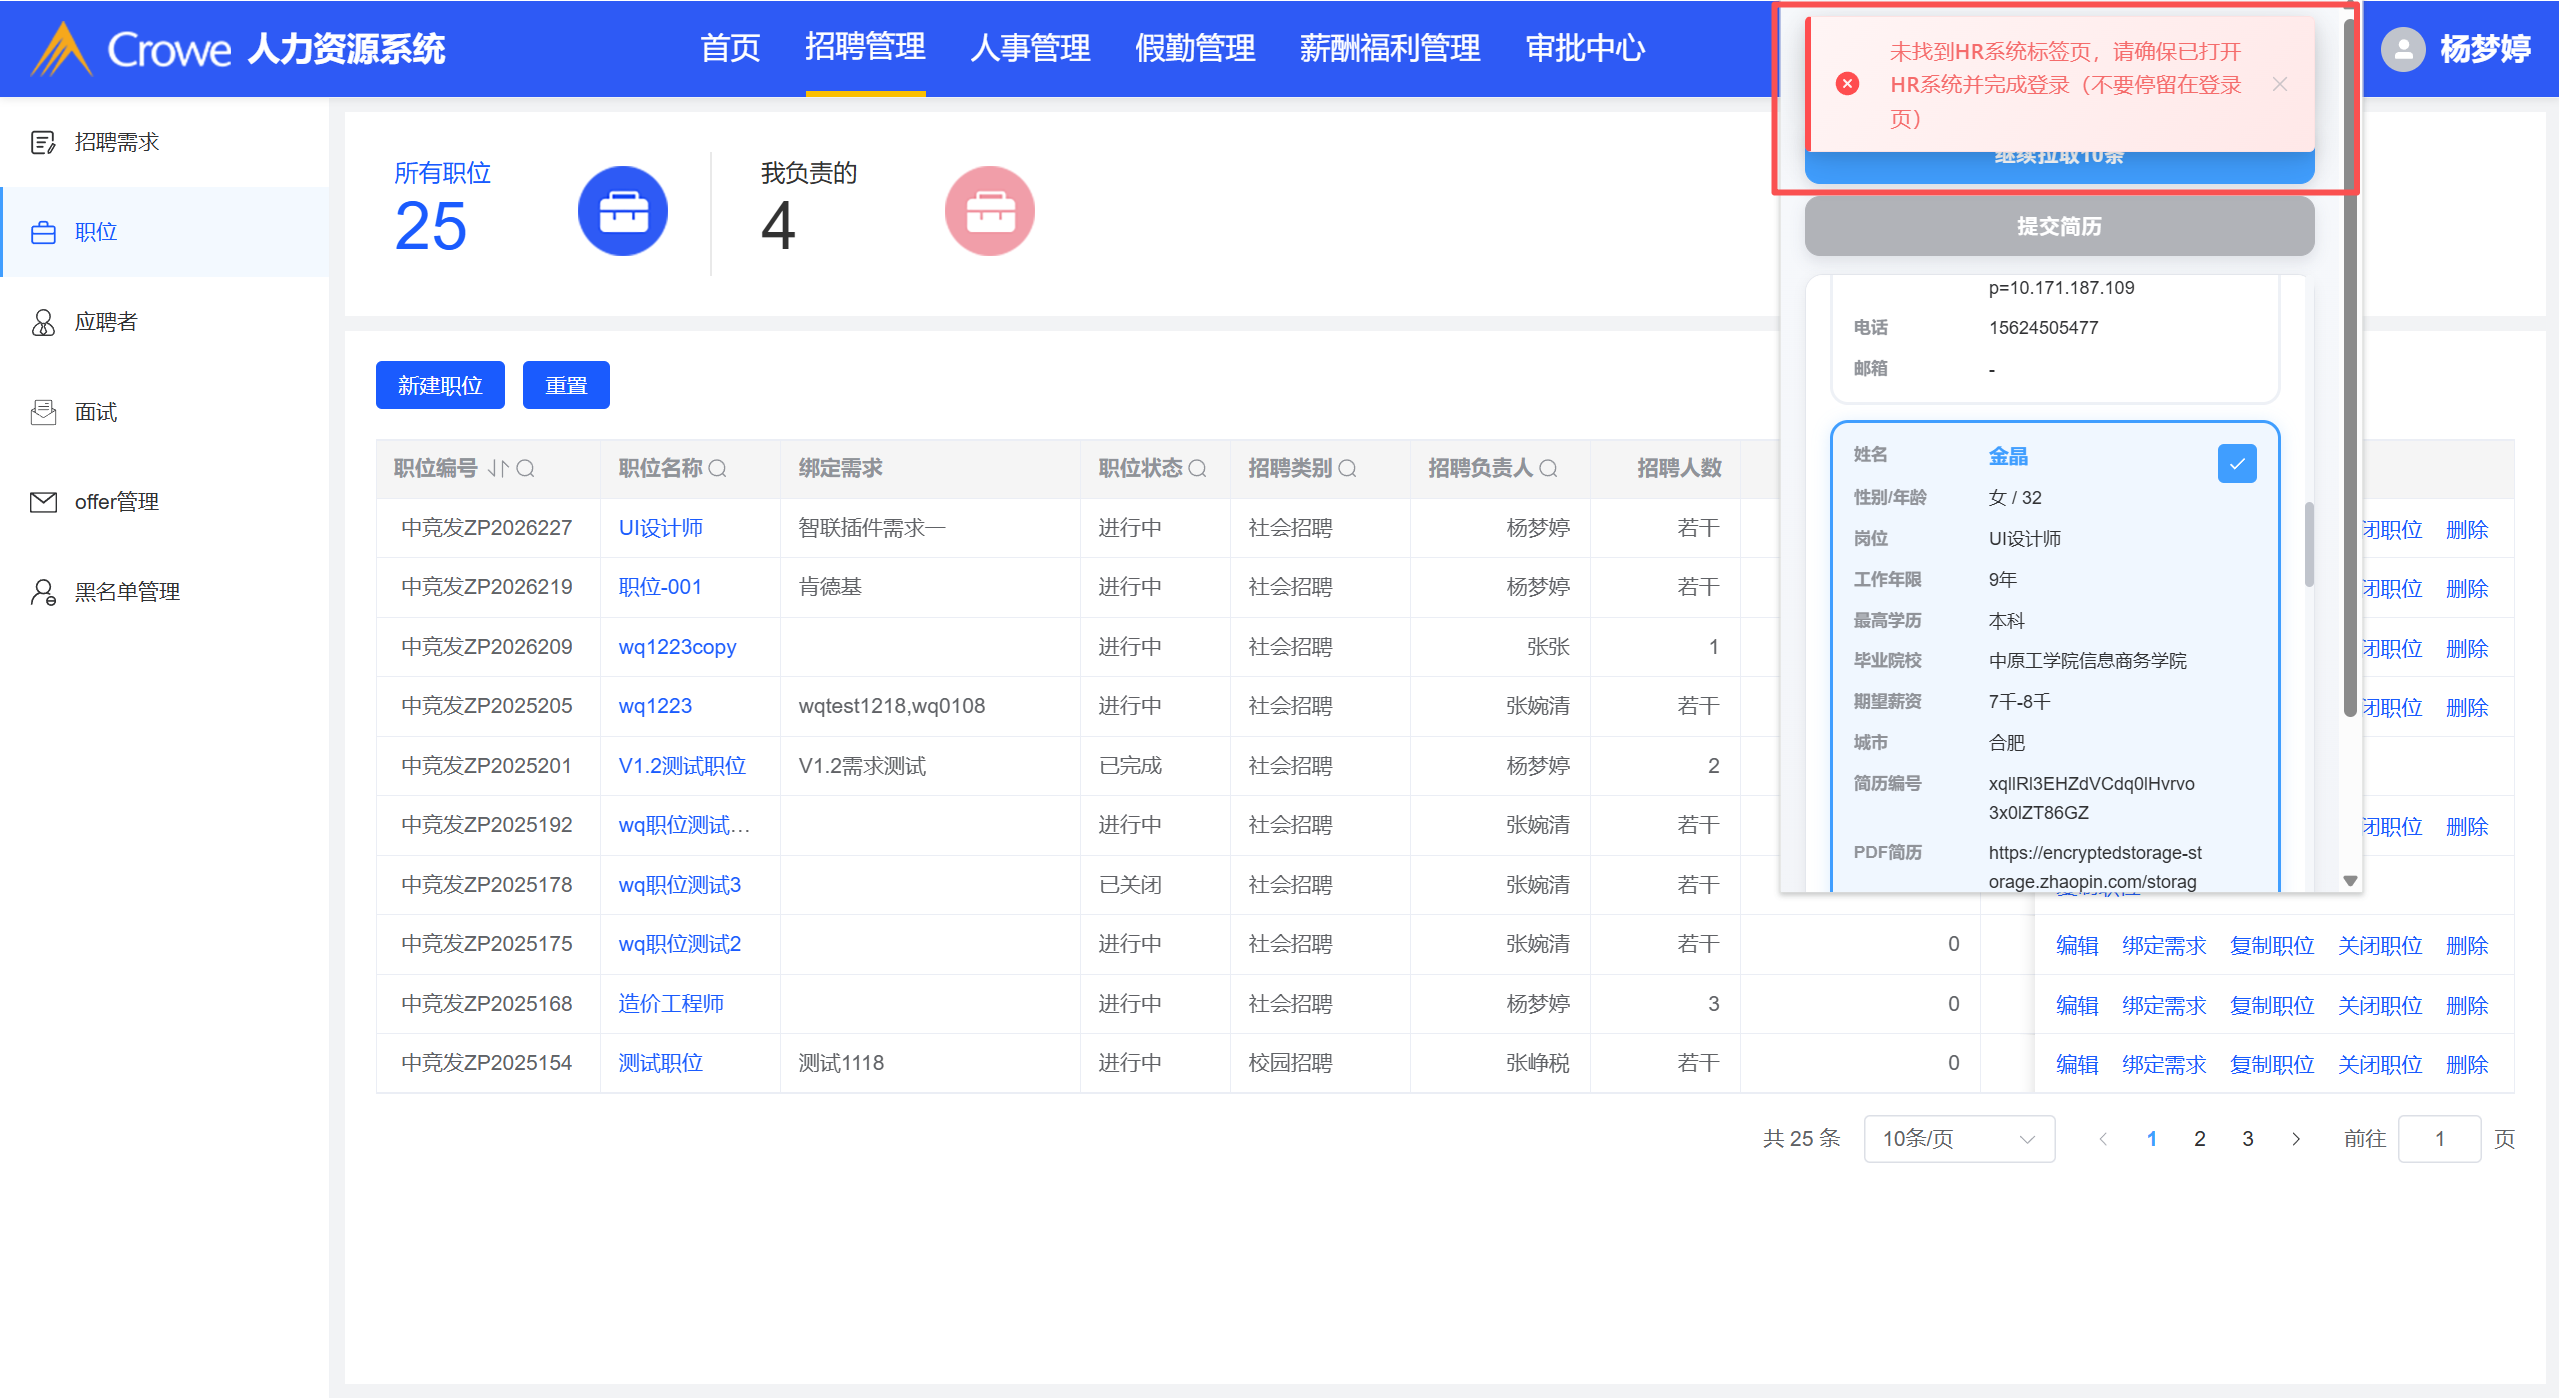Open the UI设计师 job title link

(x=660, y=528)
